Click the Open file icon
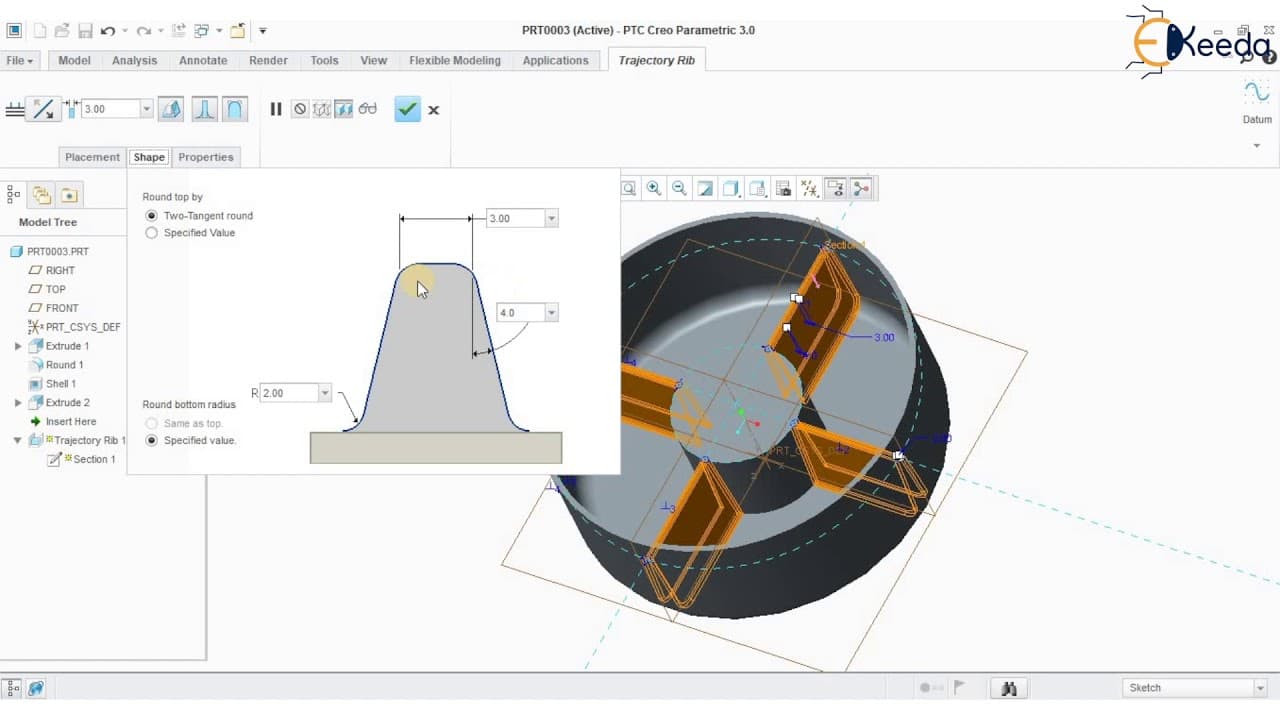This screenshot has width=1280, height=720. [62, 31]
